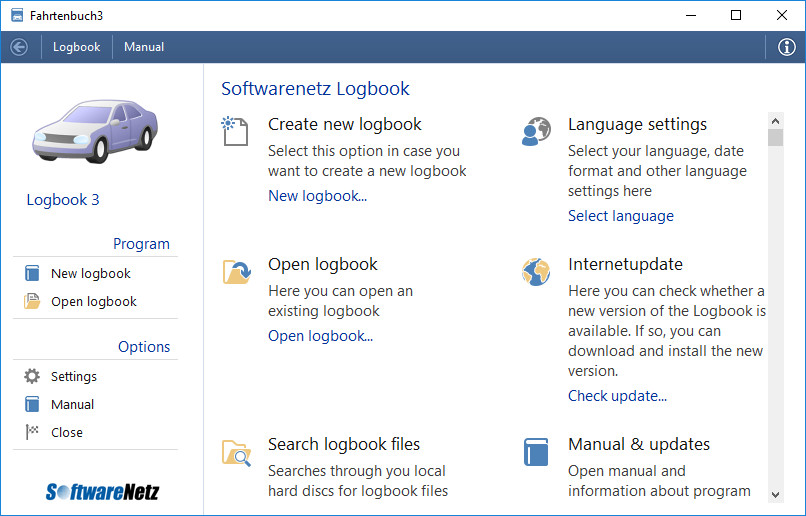Screen dimensions: 806x516
Task: Click the Create new logbook document icon
Action: click(x=235, y=131)
